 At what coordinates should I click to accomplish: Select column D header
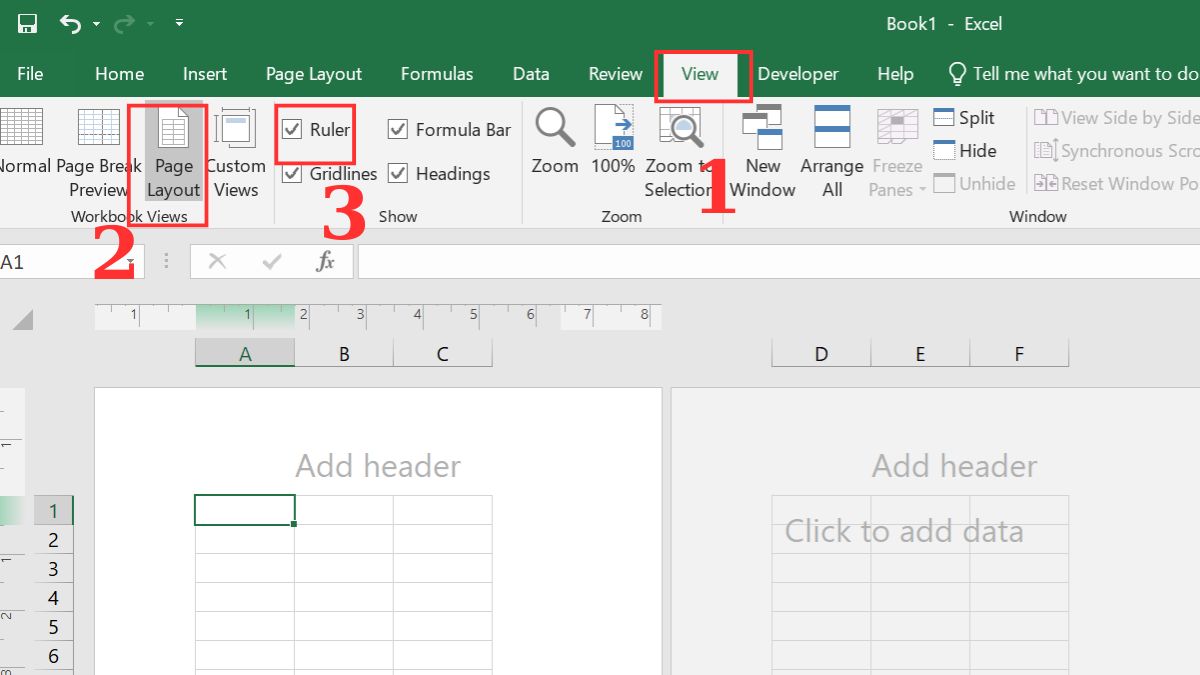click(x=821, y=353)
